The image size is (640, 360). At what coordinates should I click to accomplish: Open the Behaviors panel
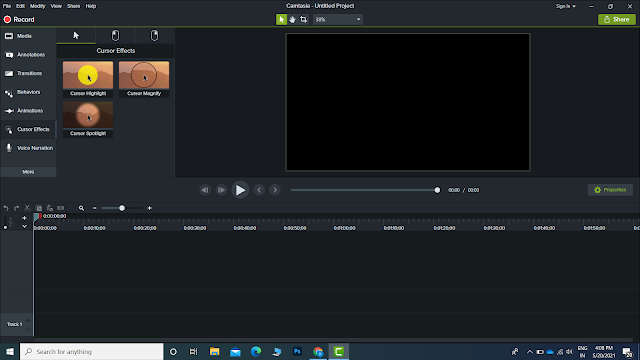pyautogui.click(x=28, y=92)
